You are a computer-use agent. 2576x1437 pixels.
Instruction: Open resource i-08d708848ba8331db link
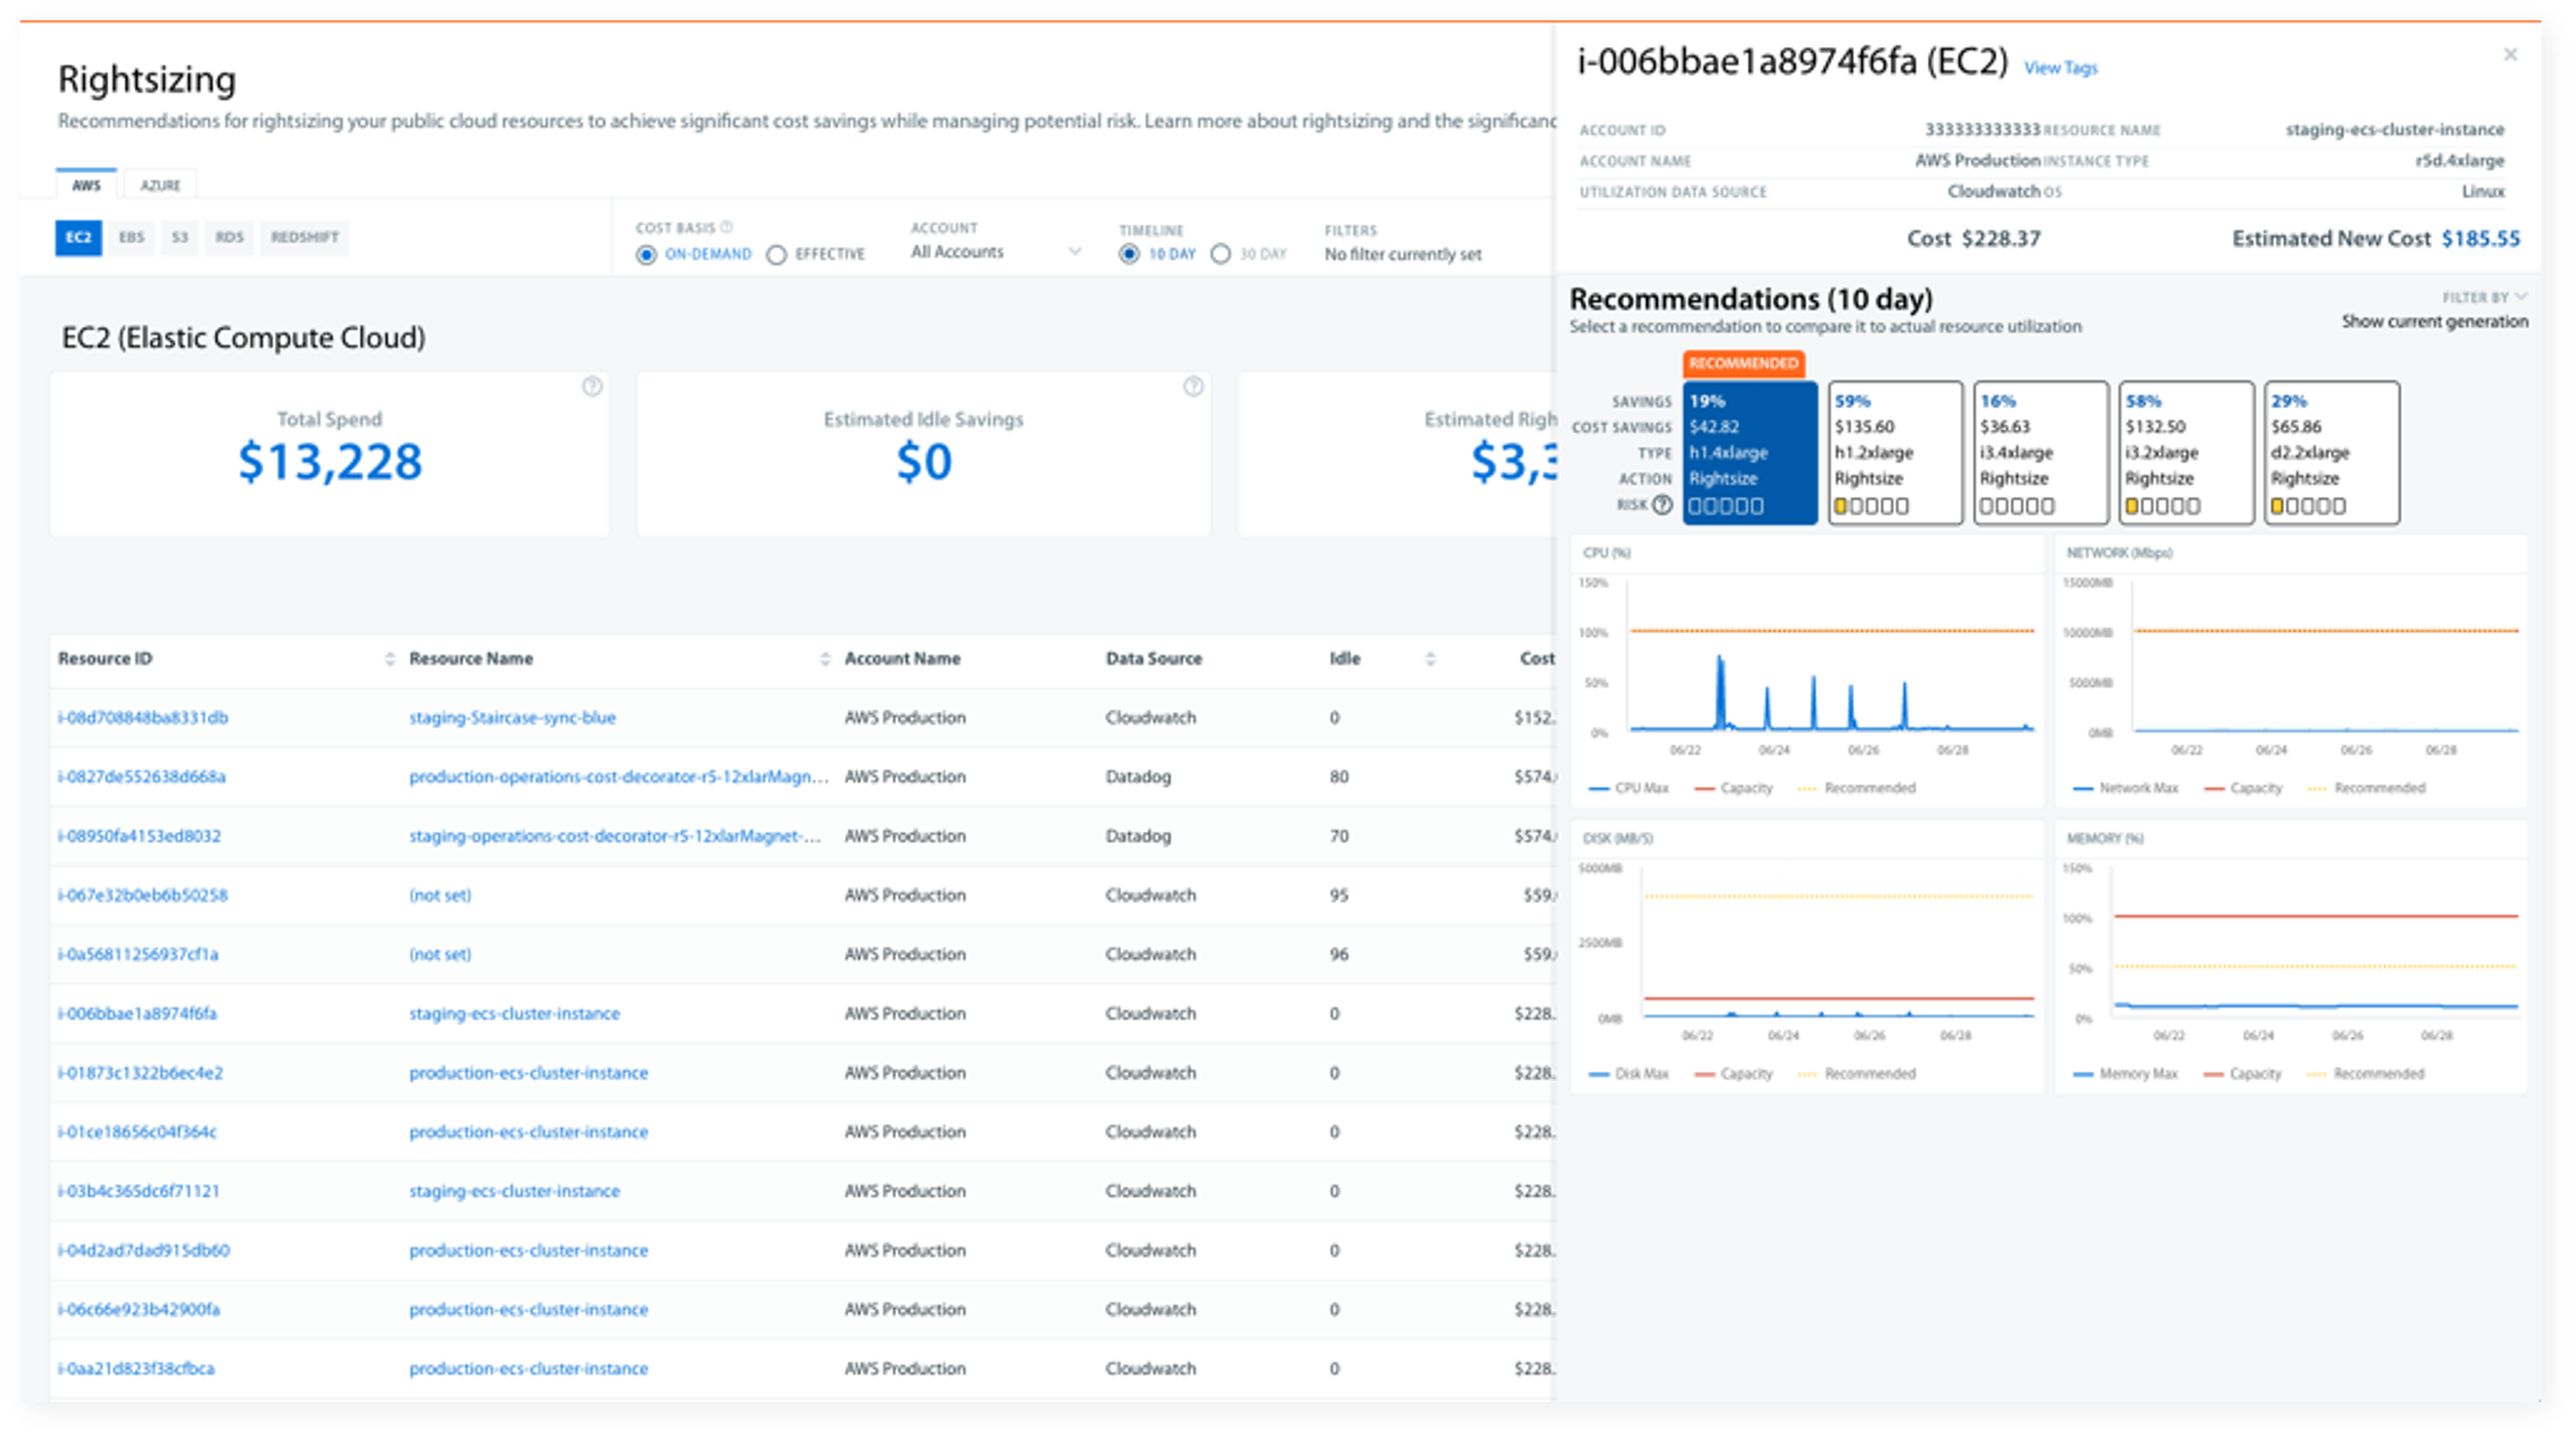[143, 717]
